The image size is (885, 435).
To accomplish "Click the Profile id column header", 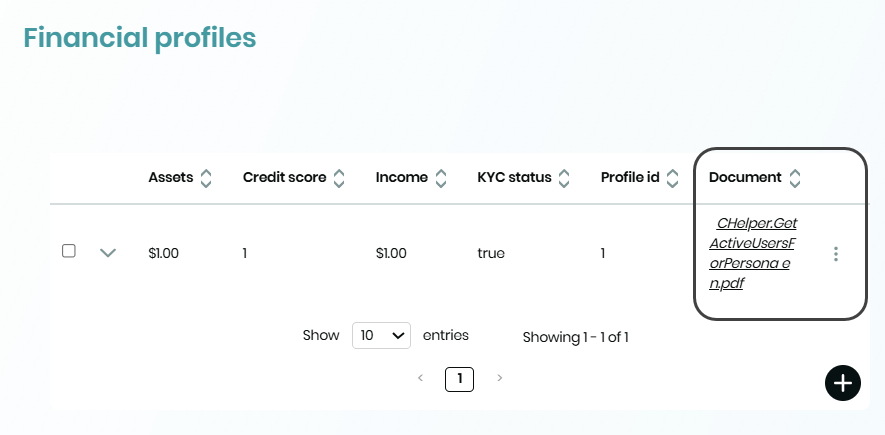I will point(630,178).
